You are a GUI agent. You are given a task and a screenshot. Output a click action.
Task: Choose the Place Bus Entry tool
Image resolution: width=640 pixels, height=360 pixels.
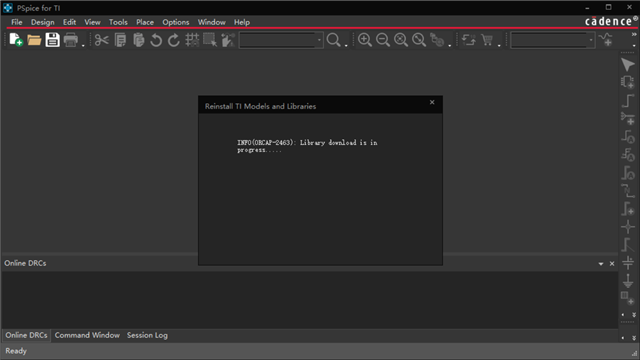[628, 245]
